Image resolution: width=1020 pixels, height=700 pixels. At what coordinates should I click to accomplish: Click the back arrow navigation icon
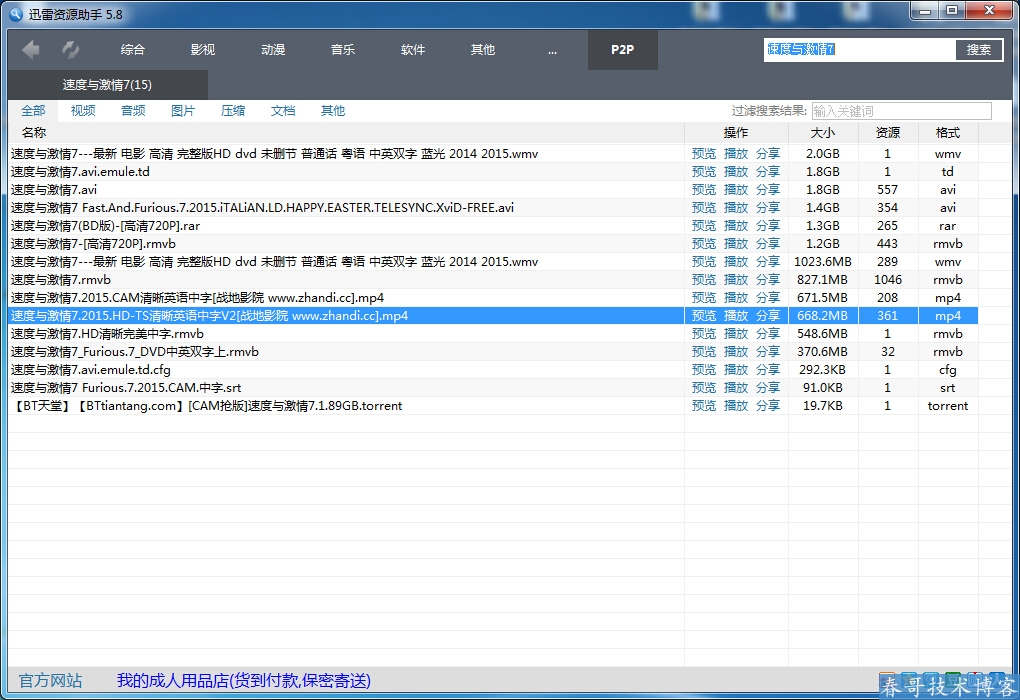pos(31,49)
